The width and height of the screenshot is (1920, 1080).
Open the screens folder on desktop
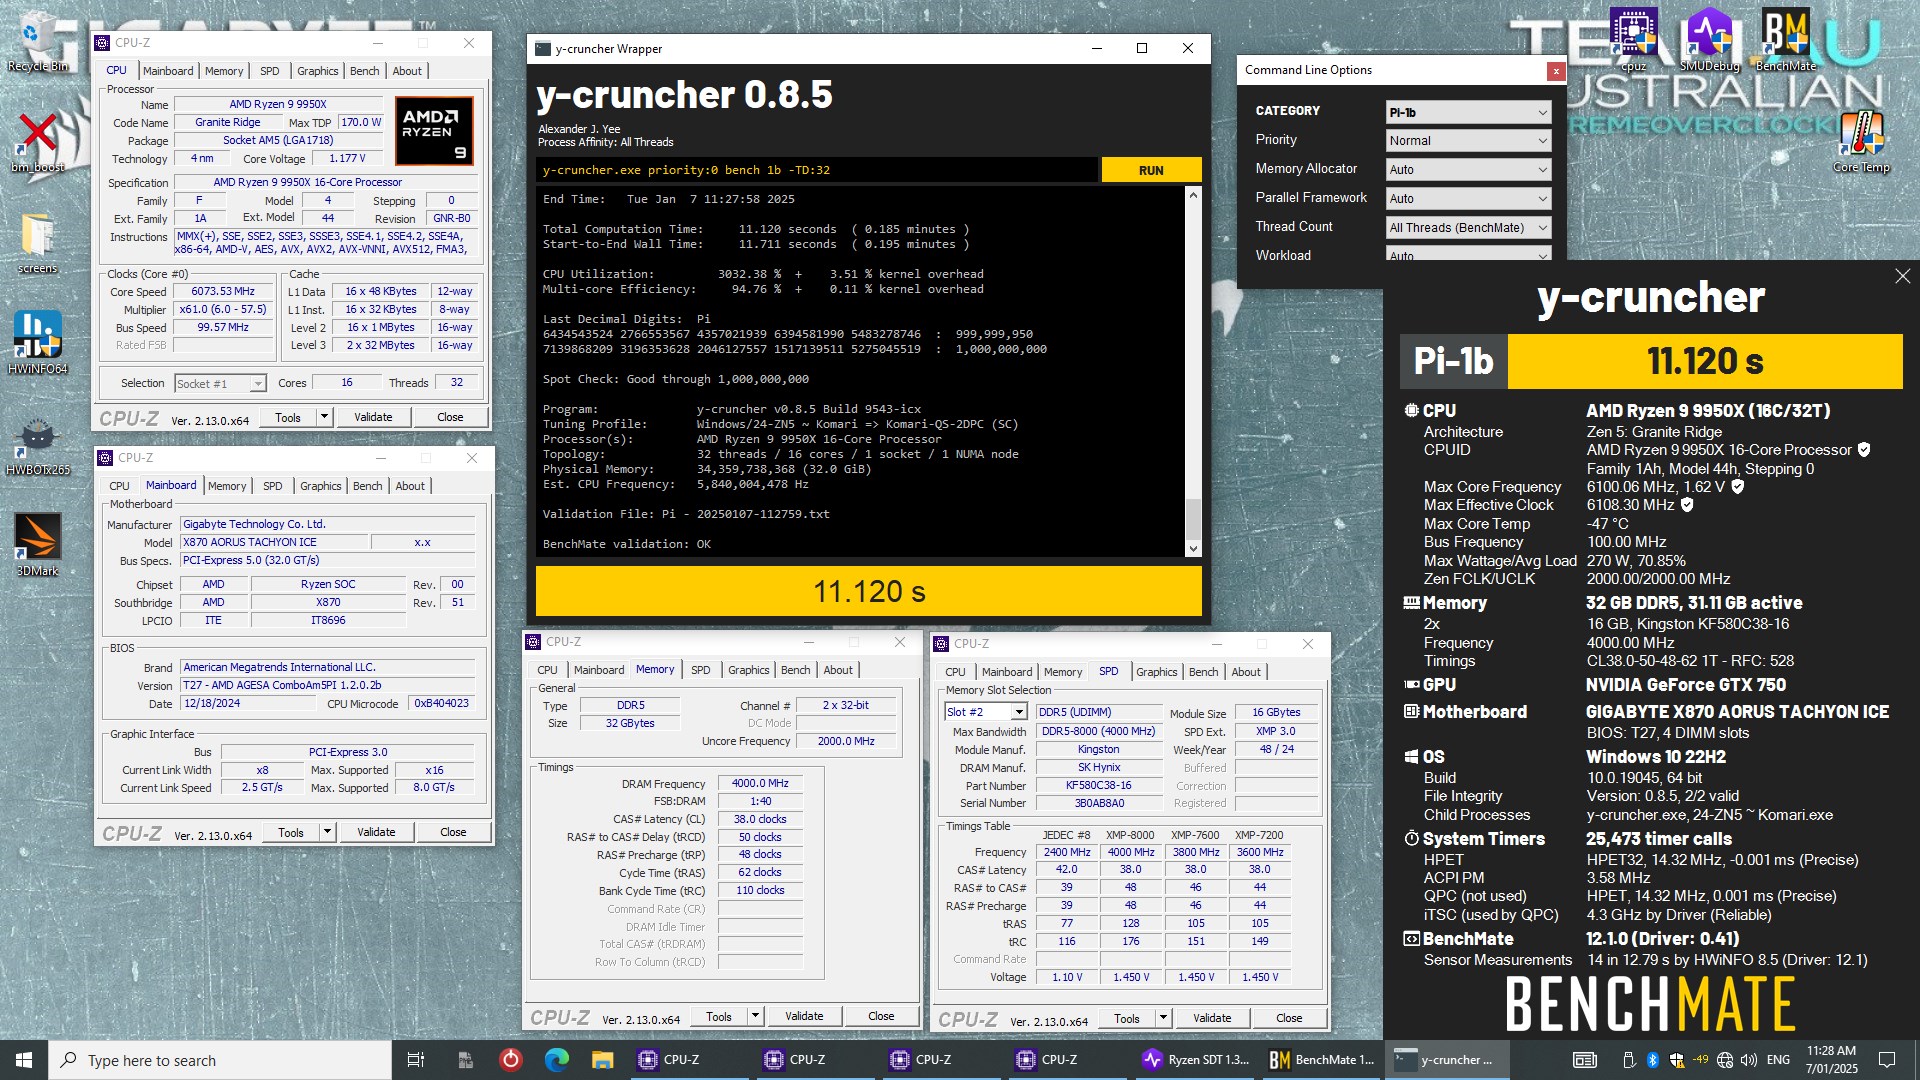pos(37,243)
